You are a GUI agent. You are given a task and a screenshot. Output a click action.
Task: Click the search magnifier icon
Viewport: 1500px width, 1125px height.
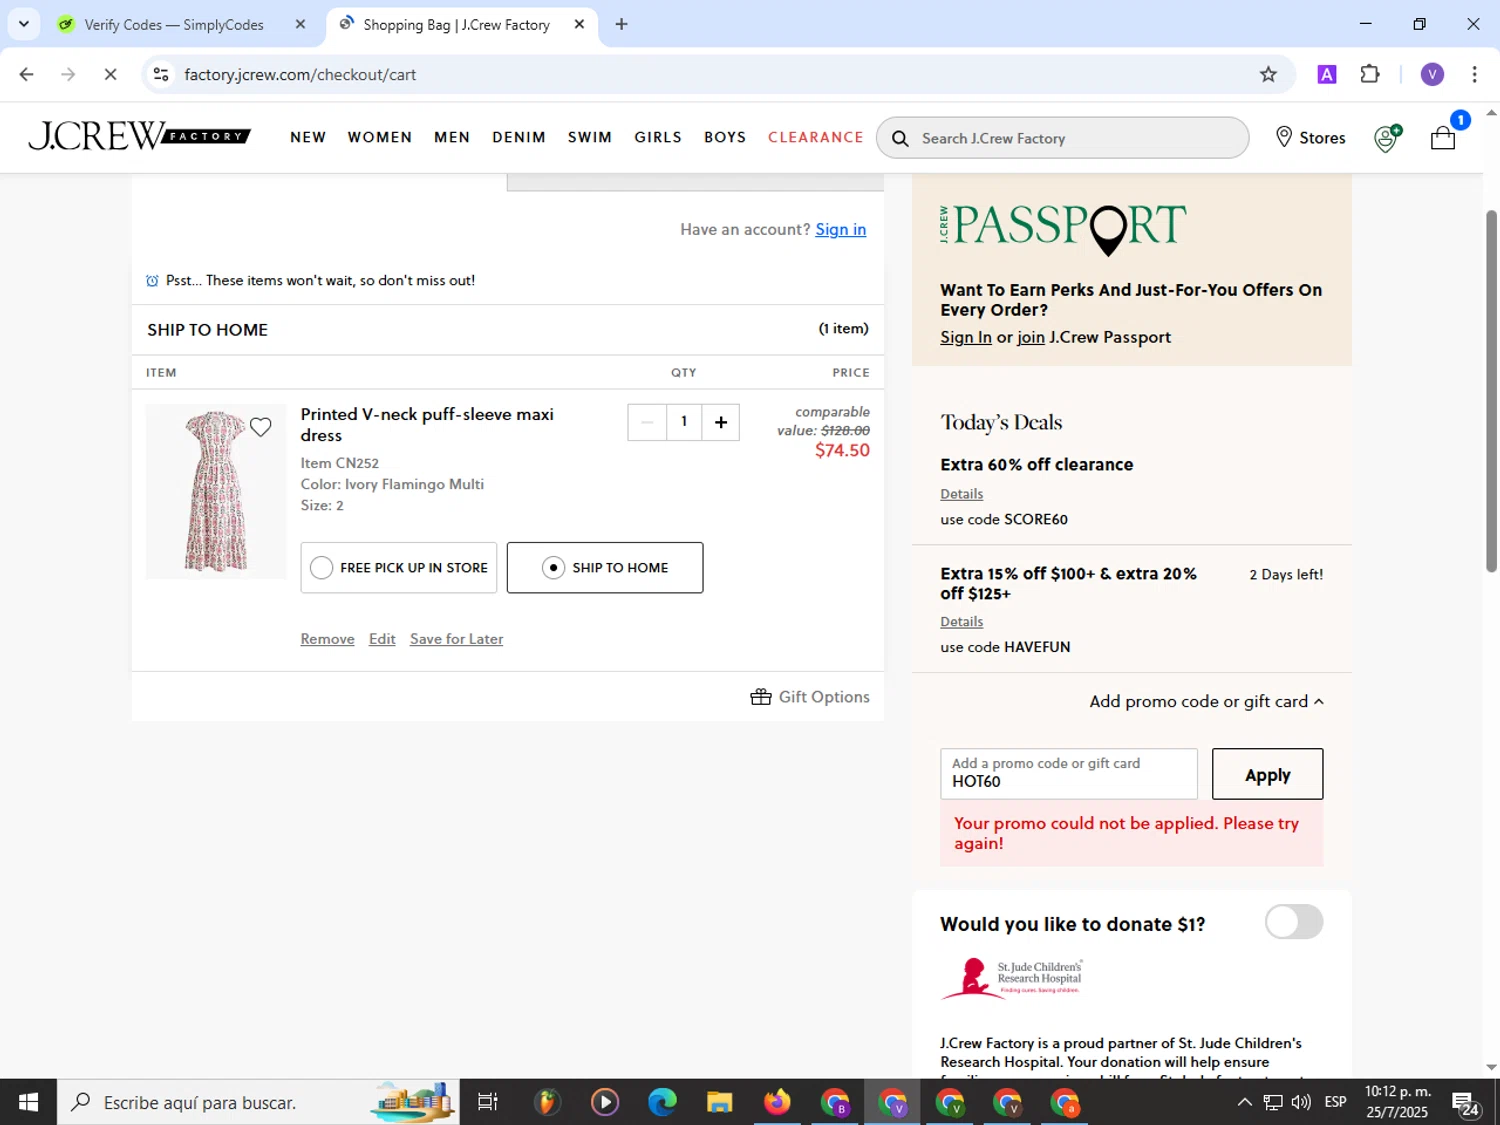pos(900,138)
